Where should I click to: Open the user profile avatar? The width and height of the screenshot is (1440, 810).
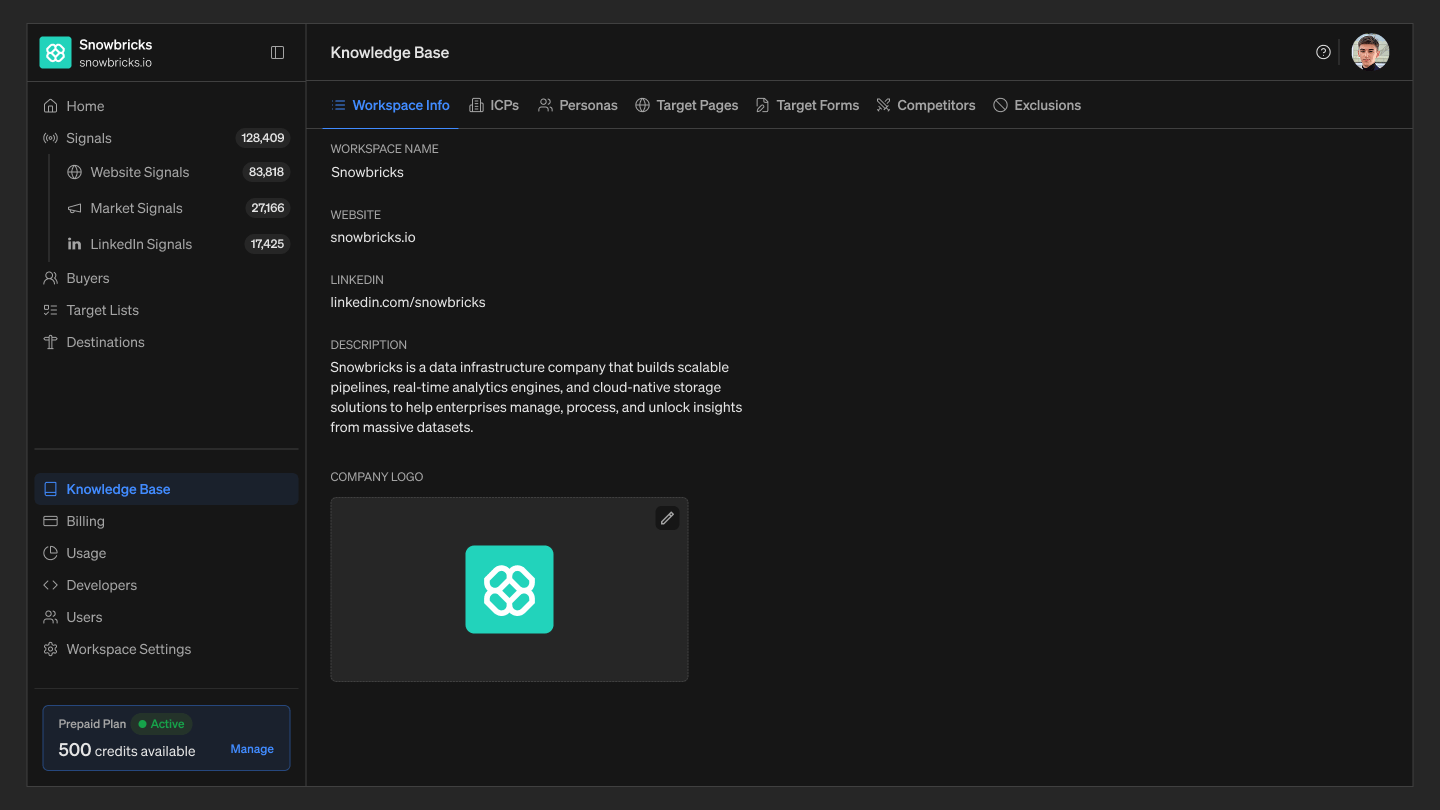(x=1370, y=52)
